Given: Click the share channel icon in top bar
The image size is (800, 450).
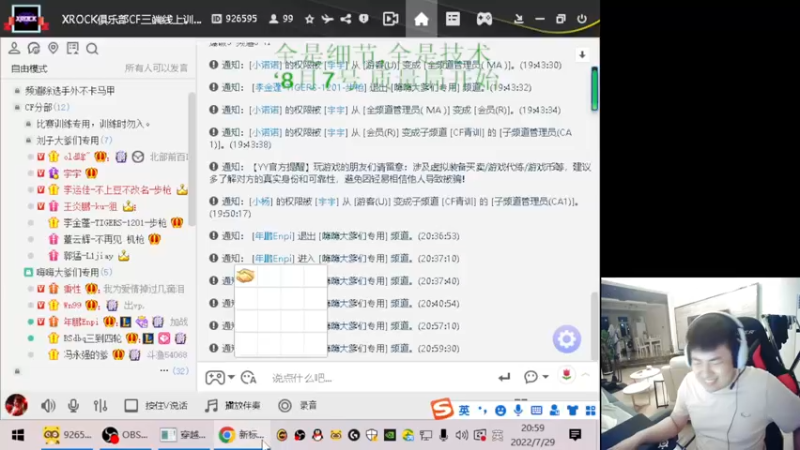Looking at the screenshot, I should click(345, 19).
